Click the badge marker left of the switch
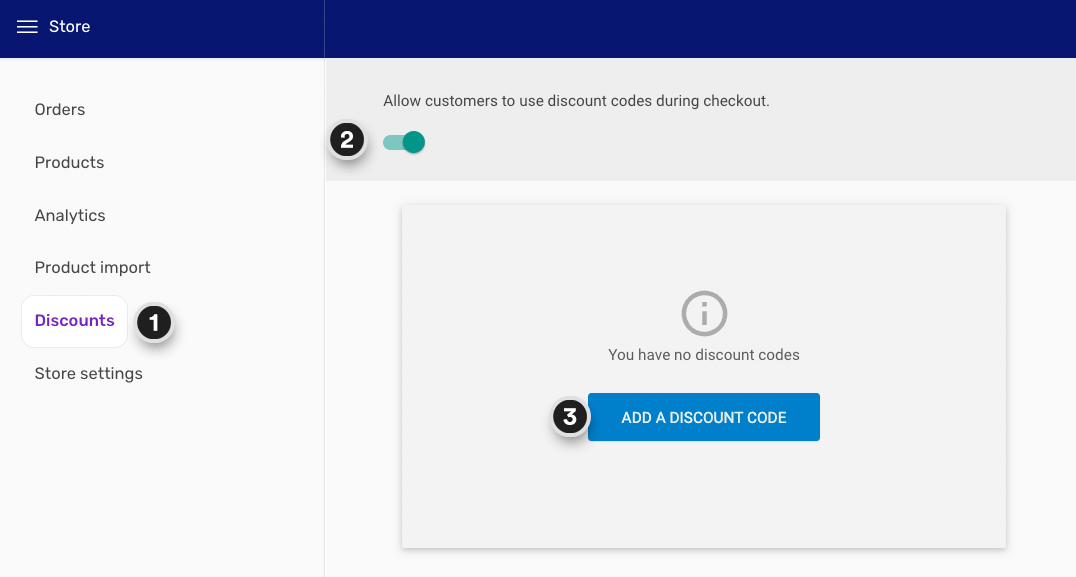 (347, 142)
